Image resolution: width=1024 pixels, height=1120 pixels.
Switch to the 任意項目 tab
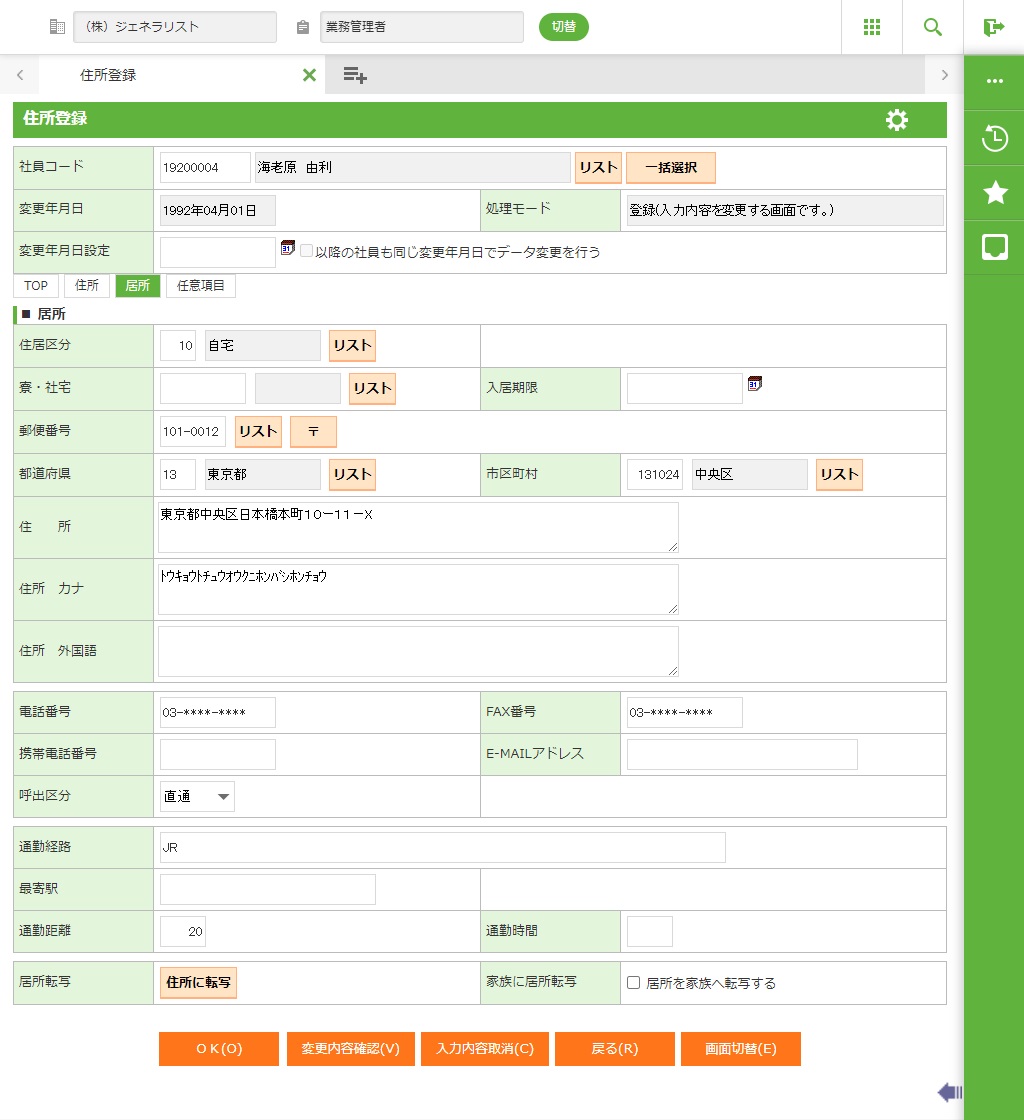tap(201, 286)
